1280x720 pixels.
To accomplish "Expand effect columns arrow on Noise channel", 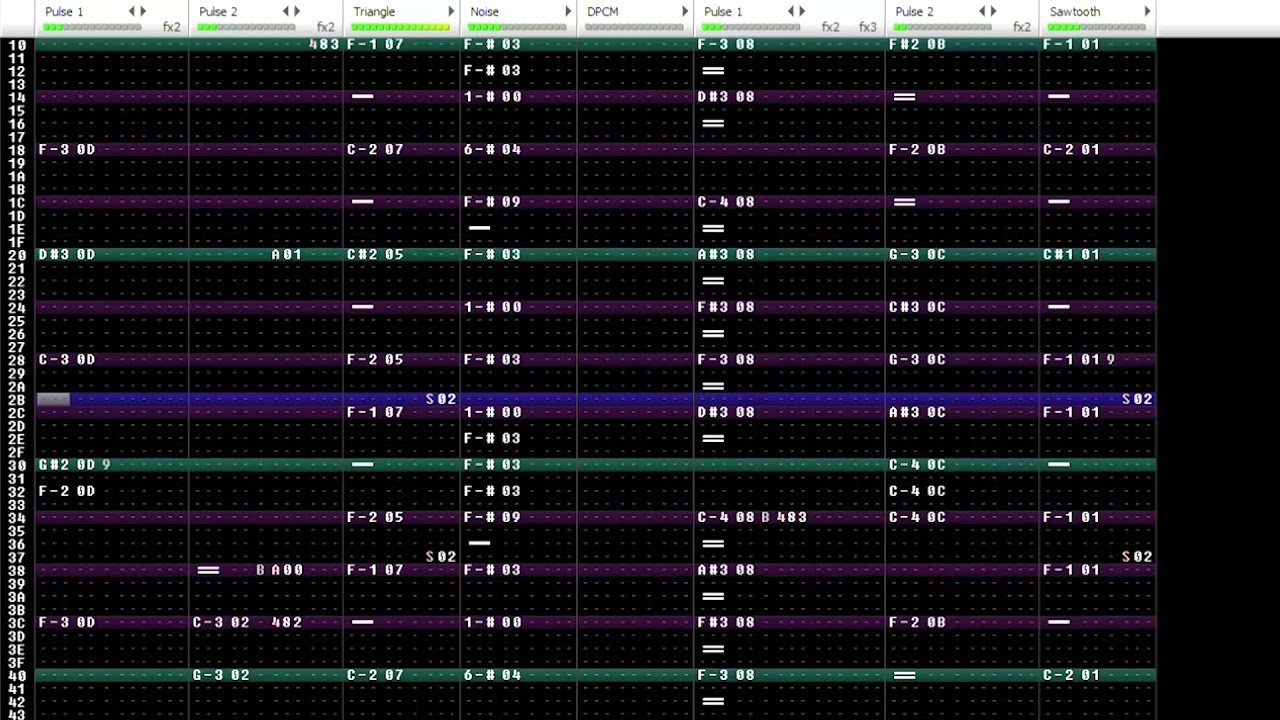I will pyautogui.click(x=568, y=11).
